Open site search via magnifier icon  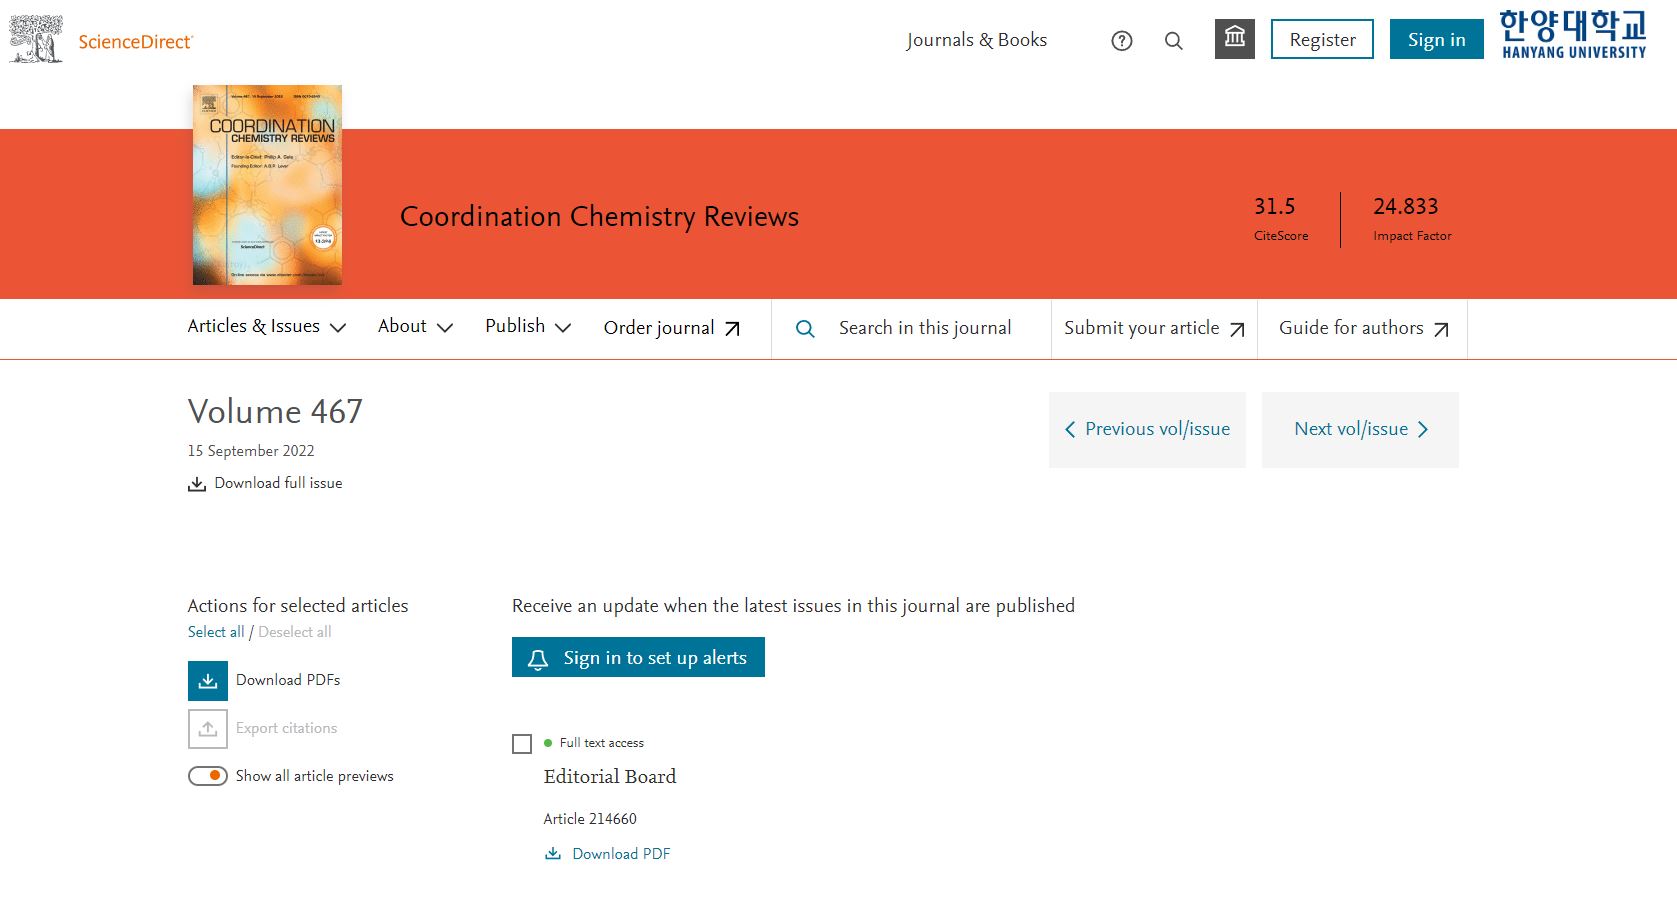click(1174, 41)
